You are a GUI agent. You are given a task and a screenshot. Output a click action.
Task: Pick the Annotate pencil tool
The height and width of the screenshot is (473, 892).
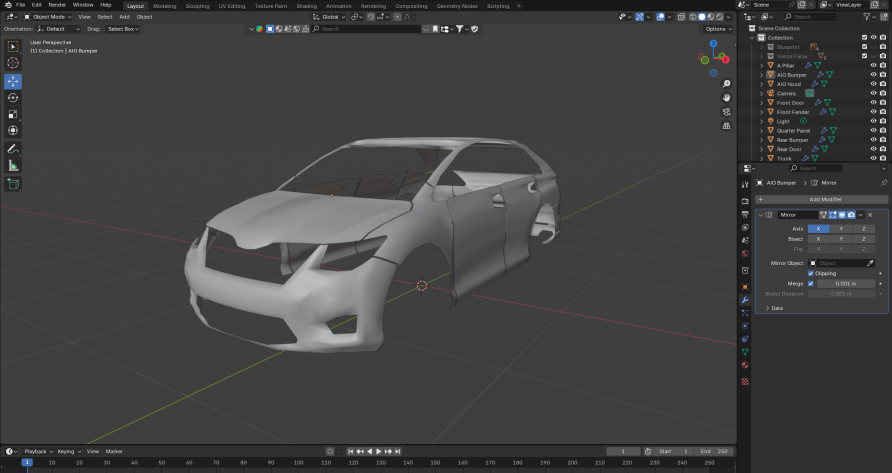click(13, 148)
